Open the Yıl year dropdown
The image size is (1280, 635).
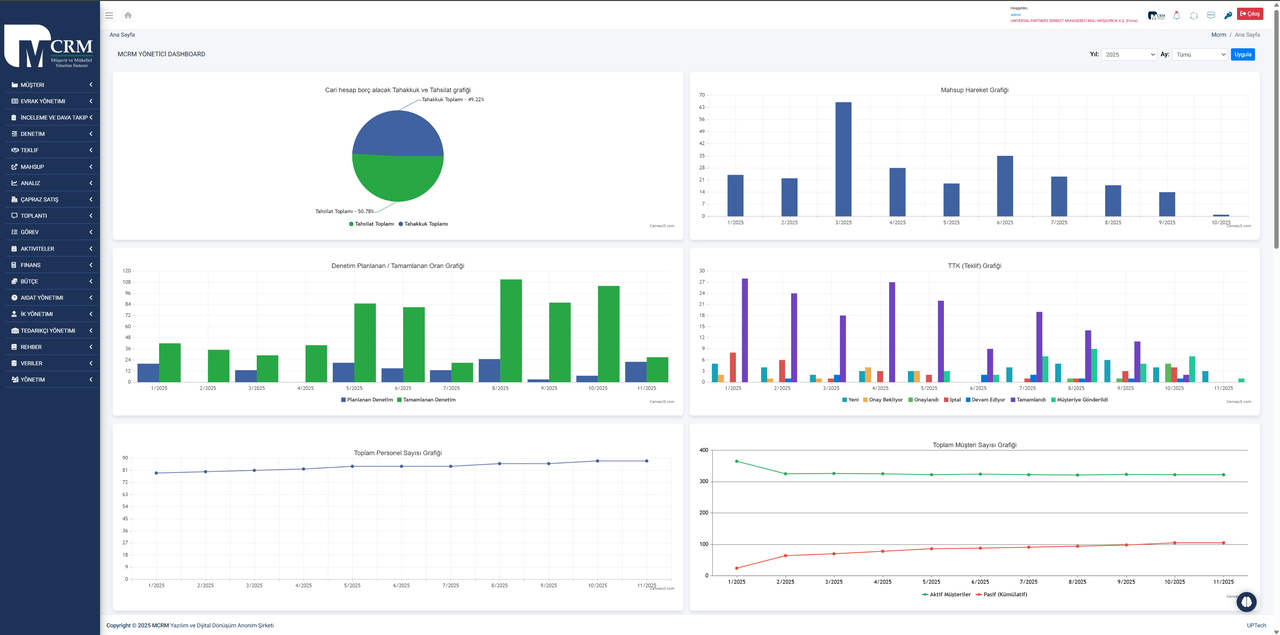tap(1129, 54)
